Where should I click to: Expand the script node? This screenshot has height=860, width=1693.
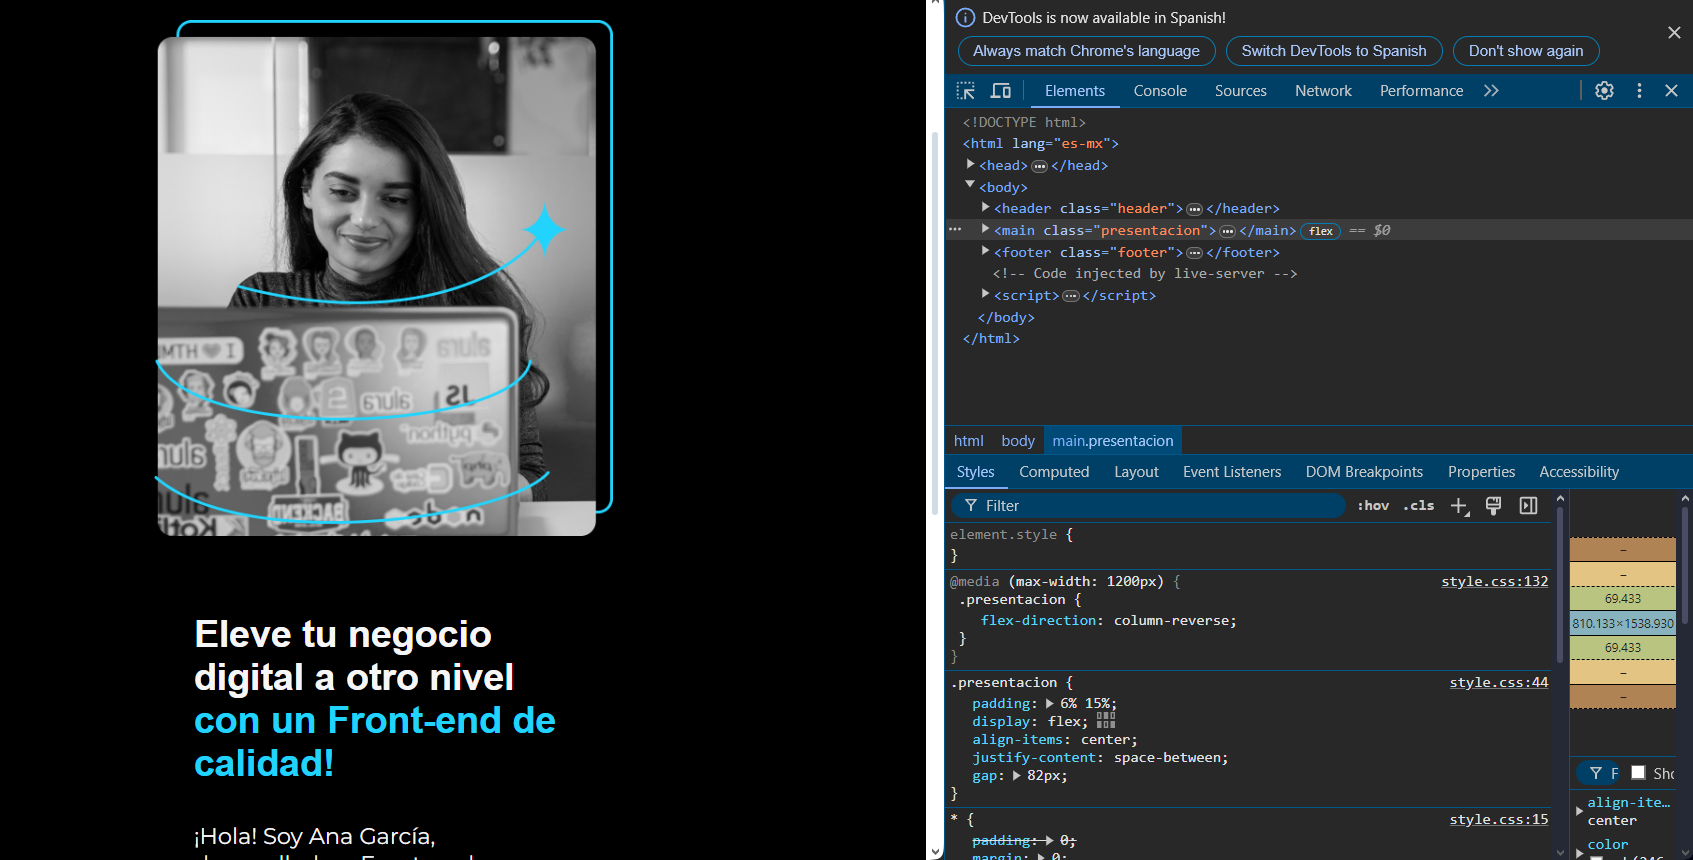tap(985, 294)
